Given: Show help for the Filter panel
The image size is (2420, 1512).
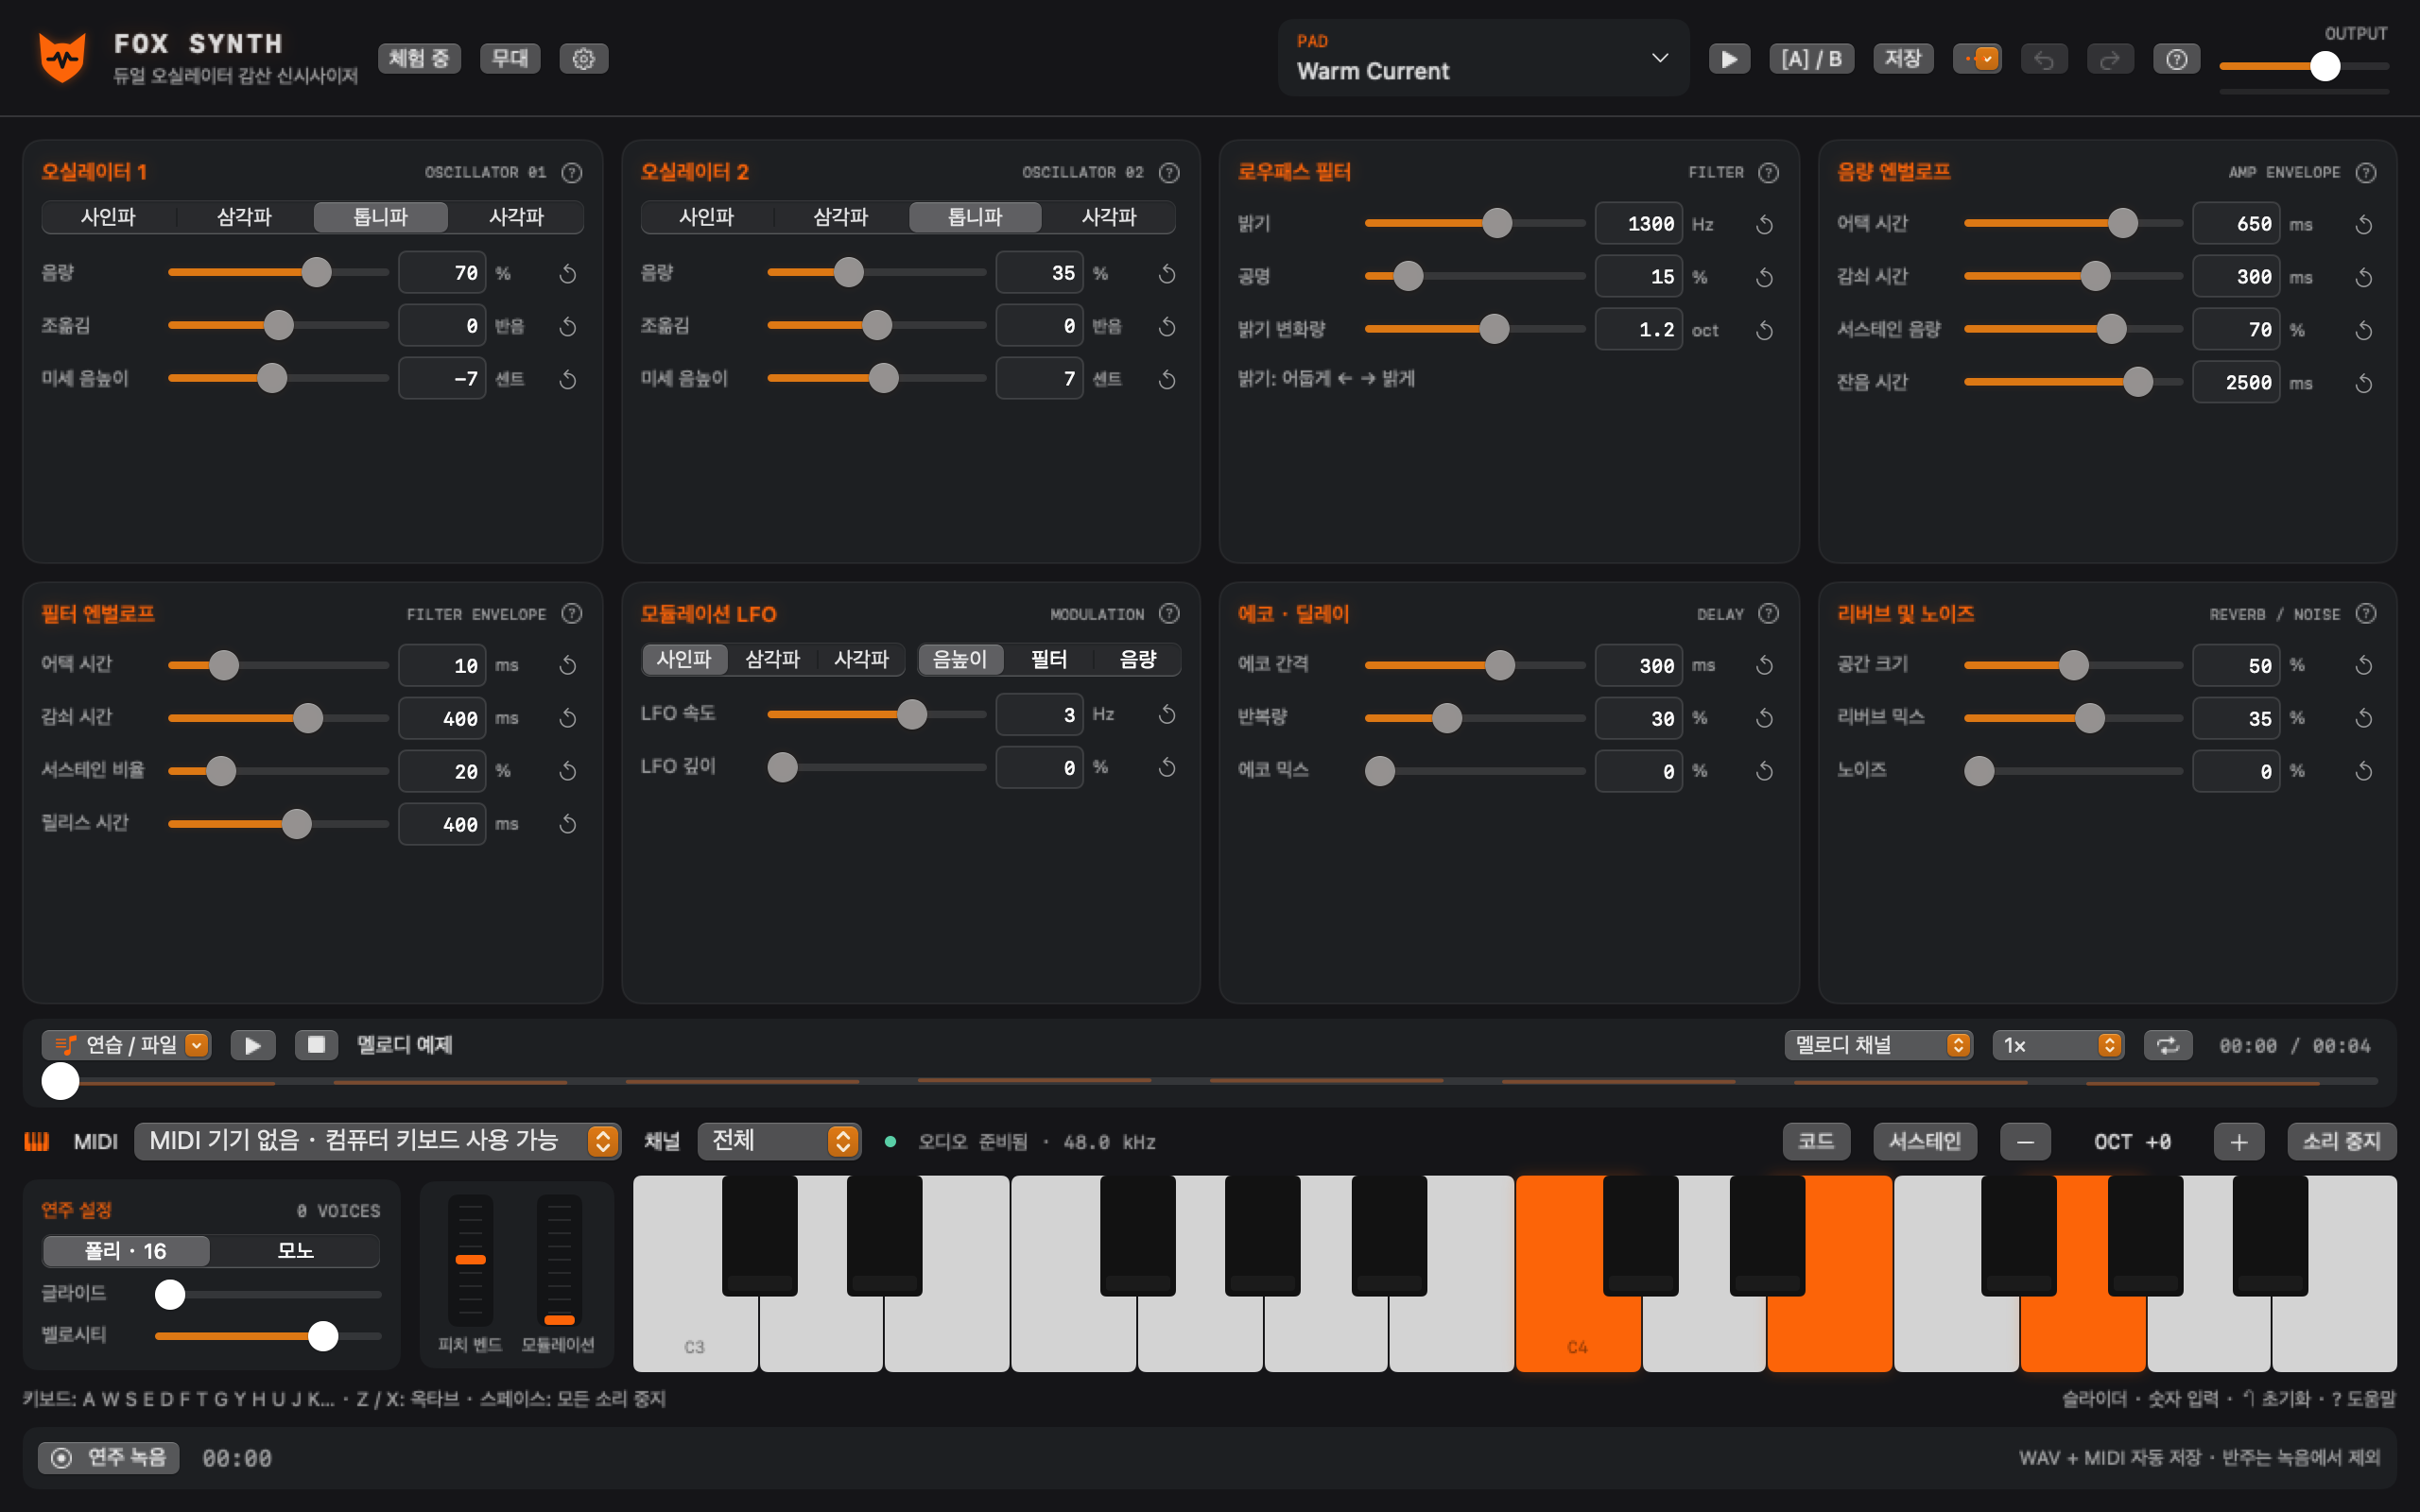Looking at the screenshot, I should coord(1768,172).
